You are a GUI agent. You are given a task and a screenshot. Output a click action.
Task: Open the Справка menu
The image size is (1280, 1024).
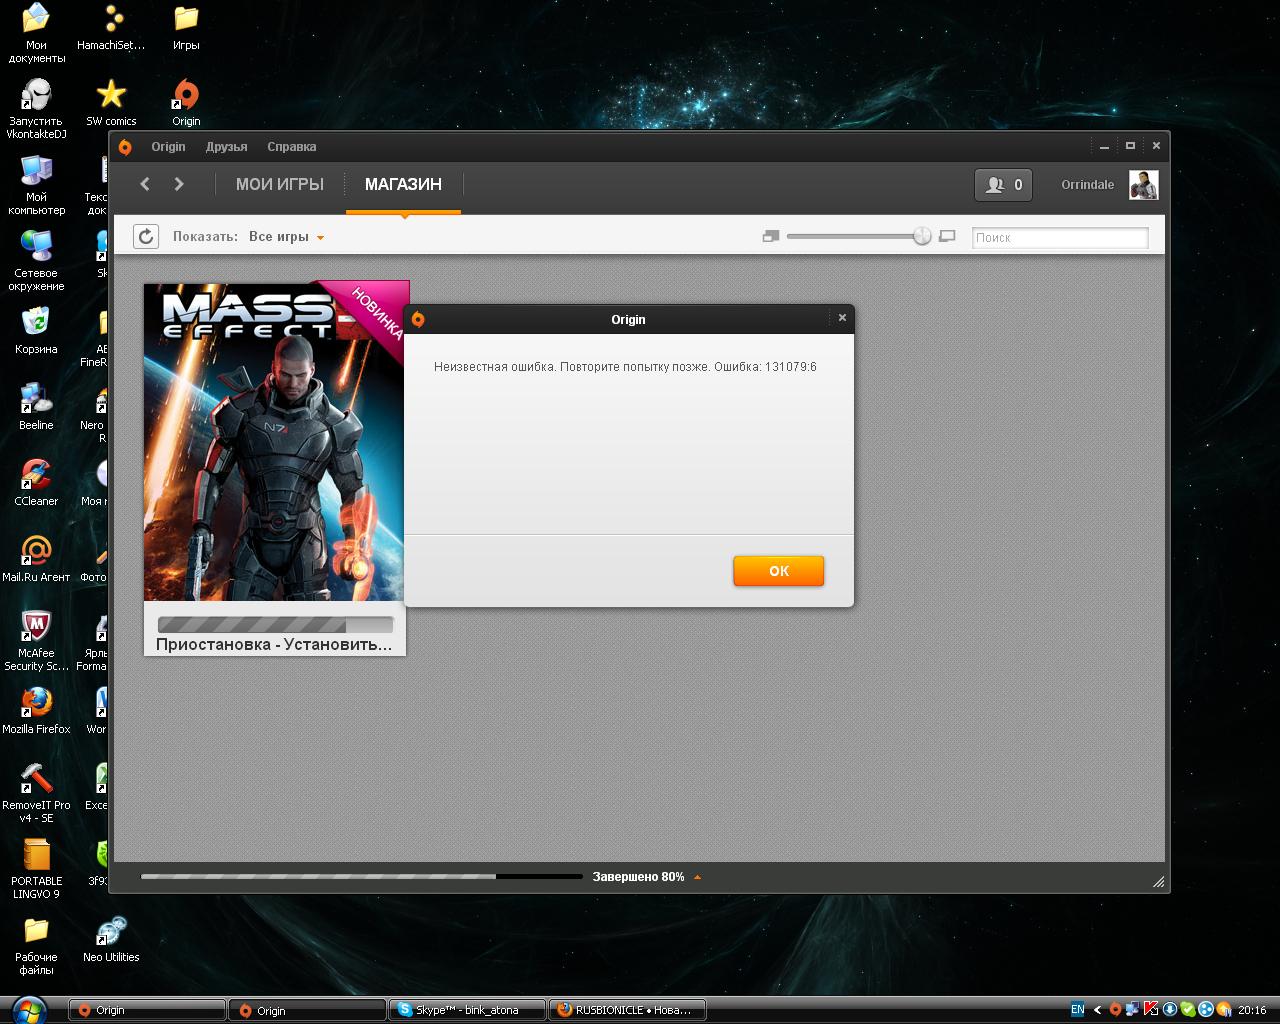(291, 146)
